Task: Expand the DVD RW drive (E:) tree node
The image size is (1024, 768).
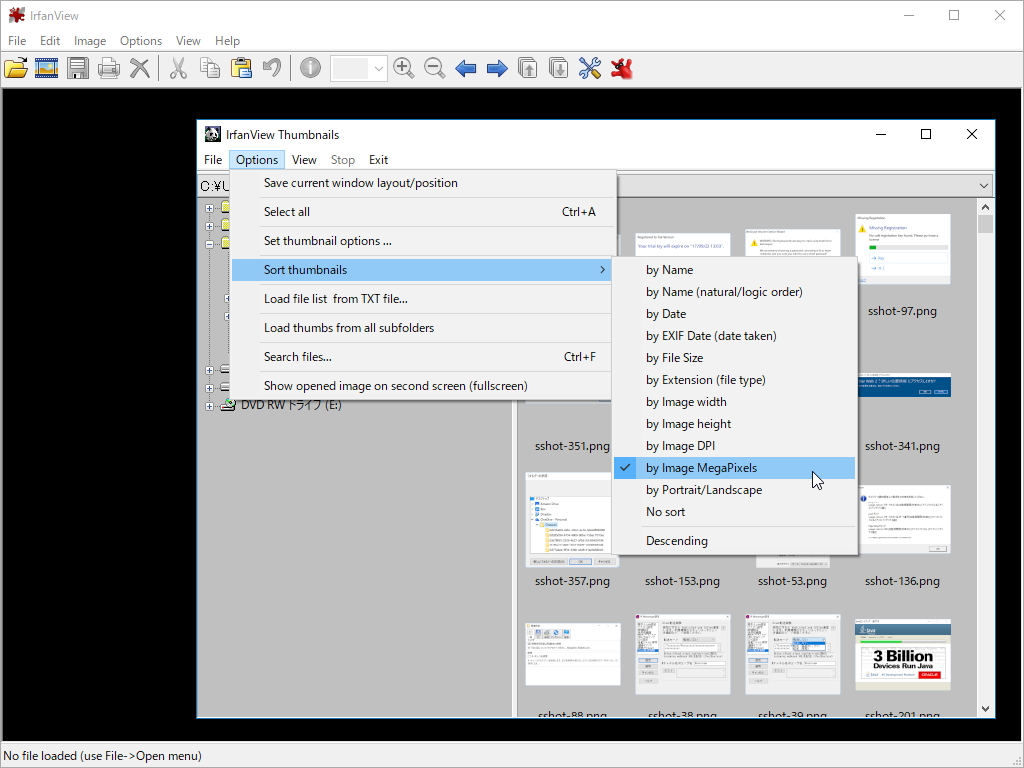Action: point(209,406)
